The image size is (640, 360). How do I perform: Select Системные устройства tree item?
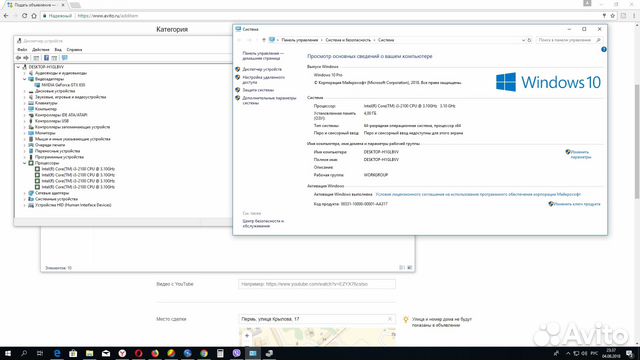click(x=56, y=199)
